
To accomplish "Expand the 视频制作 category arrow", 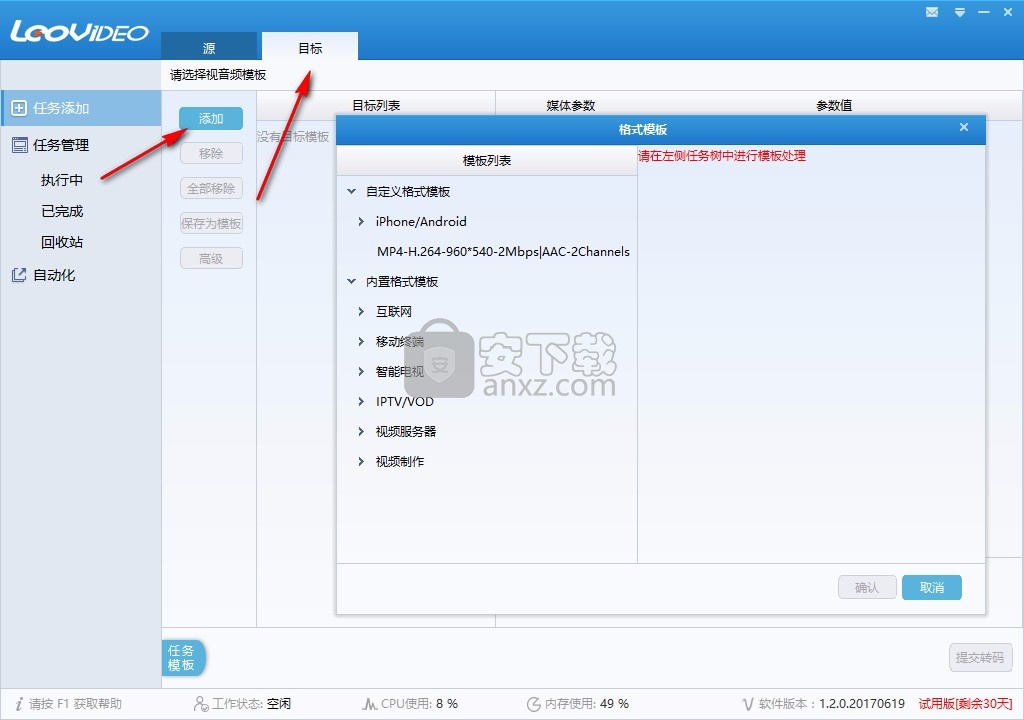I will click(361, 462).
